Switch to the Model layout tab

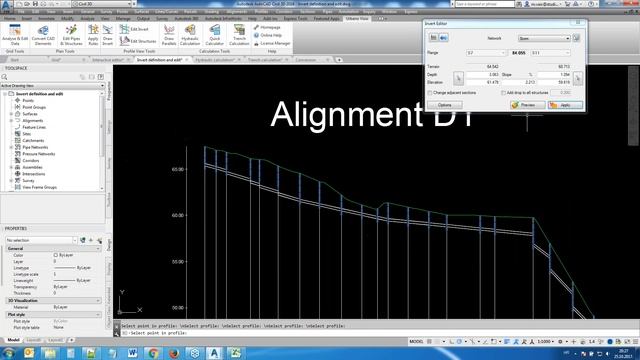(13, 340)
